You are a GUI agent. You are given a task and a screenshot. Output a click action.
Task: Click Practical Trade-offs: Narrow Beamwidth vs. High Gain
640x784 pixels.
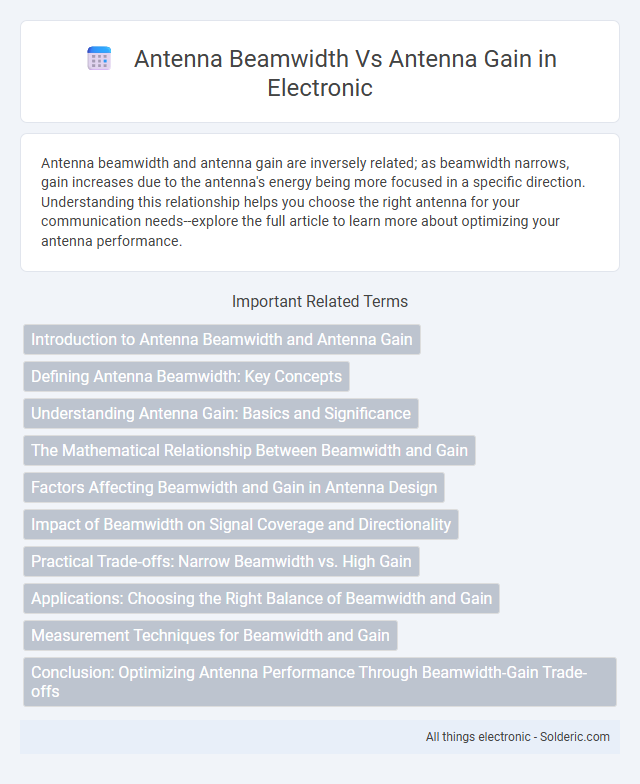[x=221, y=562]
